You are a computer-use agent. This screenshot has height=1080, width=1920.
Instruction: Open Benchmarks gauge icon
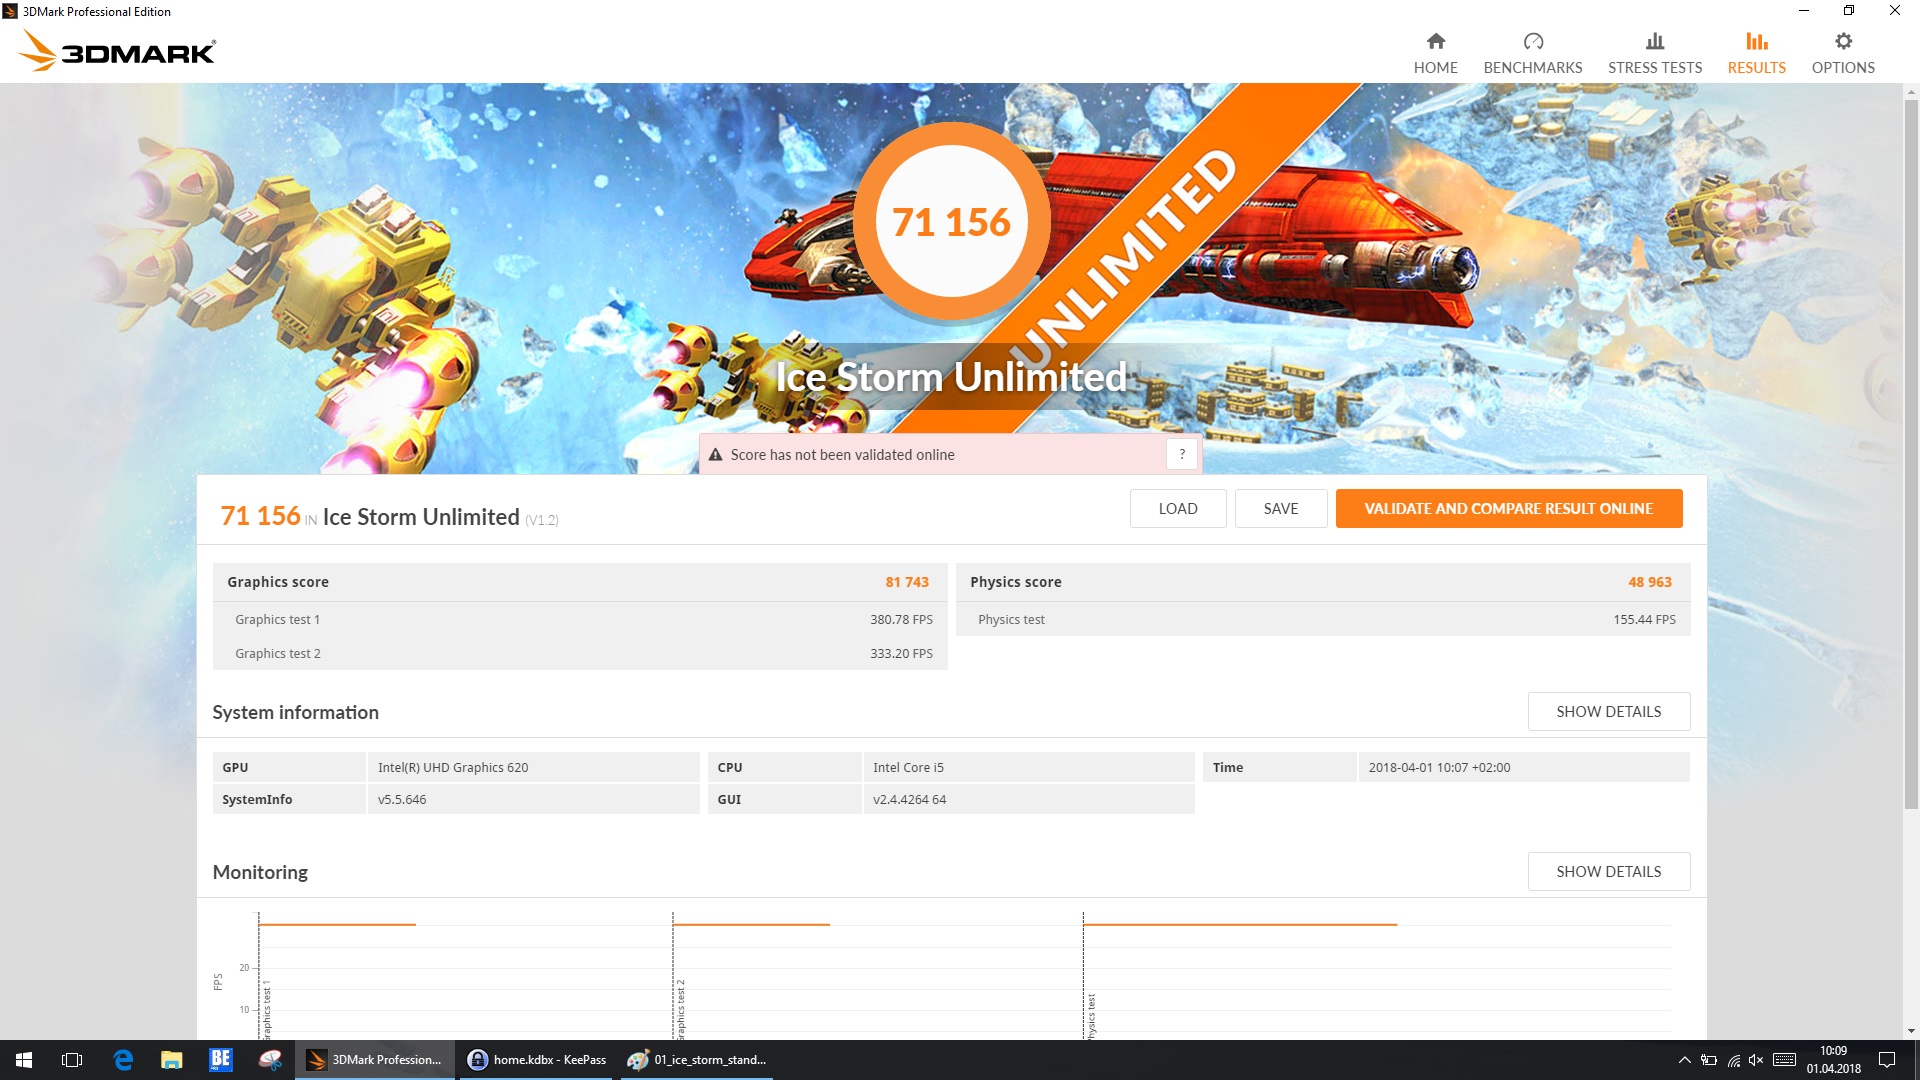1532,41
